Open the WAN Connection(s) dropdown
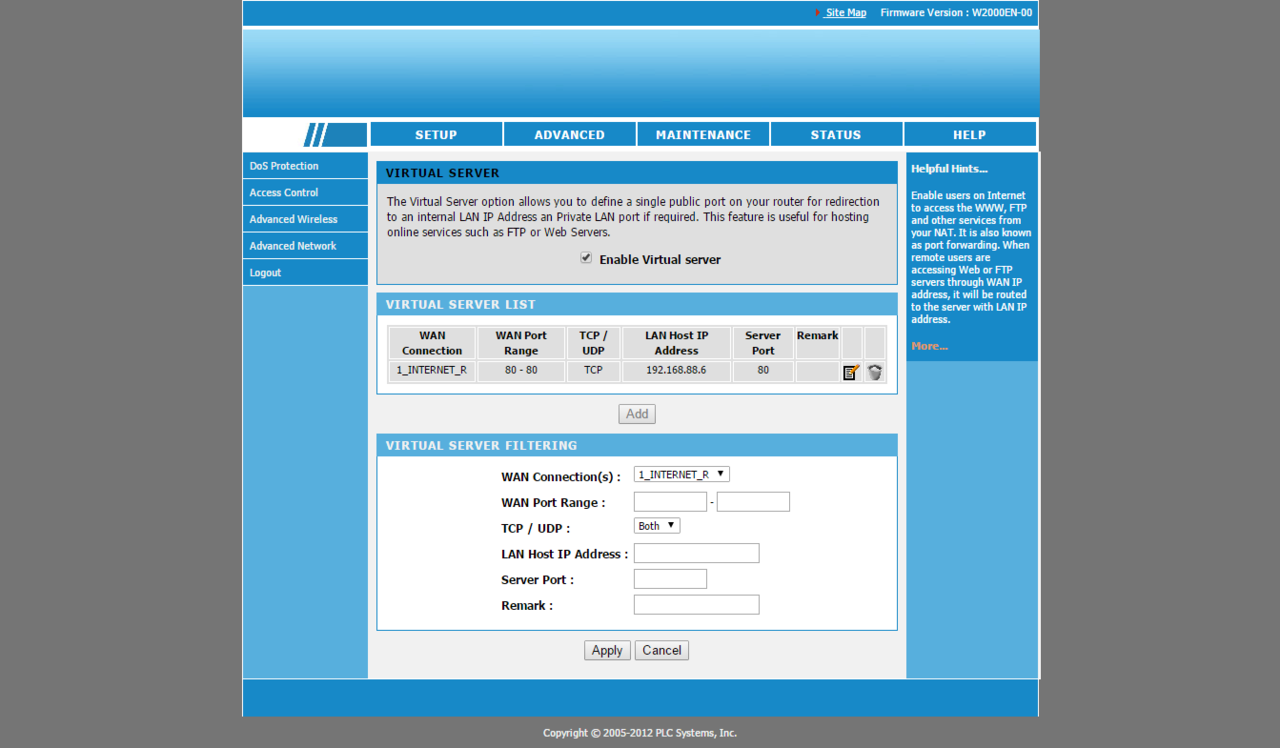The height and width of the screenshot is (748, 1280). coord(681,474)
